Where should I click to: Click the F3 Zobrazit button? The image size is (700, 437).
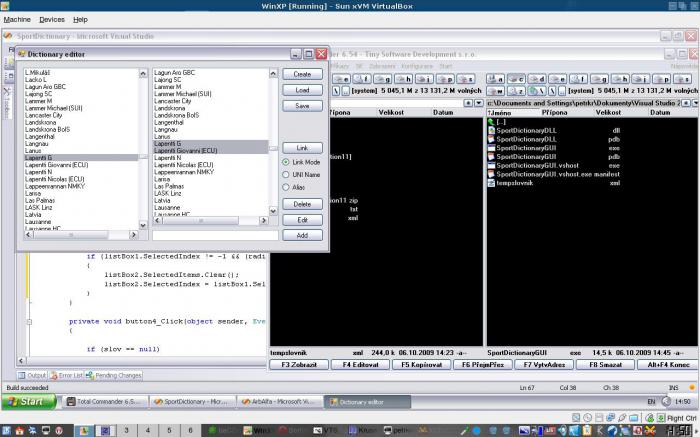[x=299, y=365]
